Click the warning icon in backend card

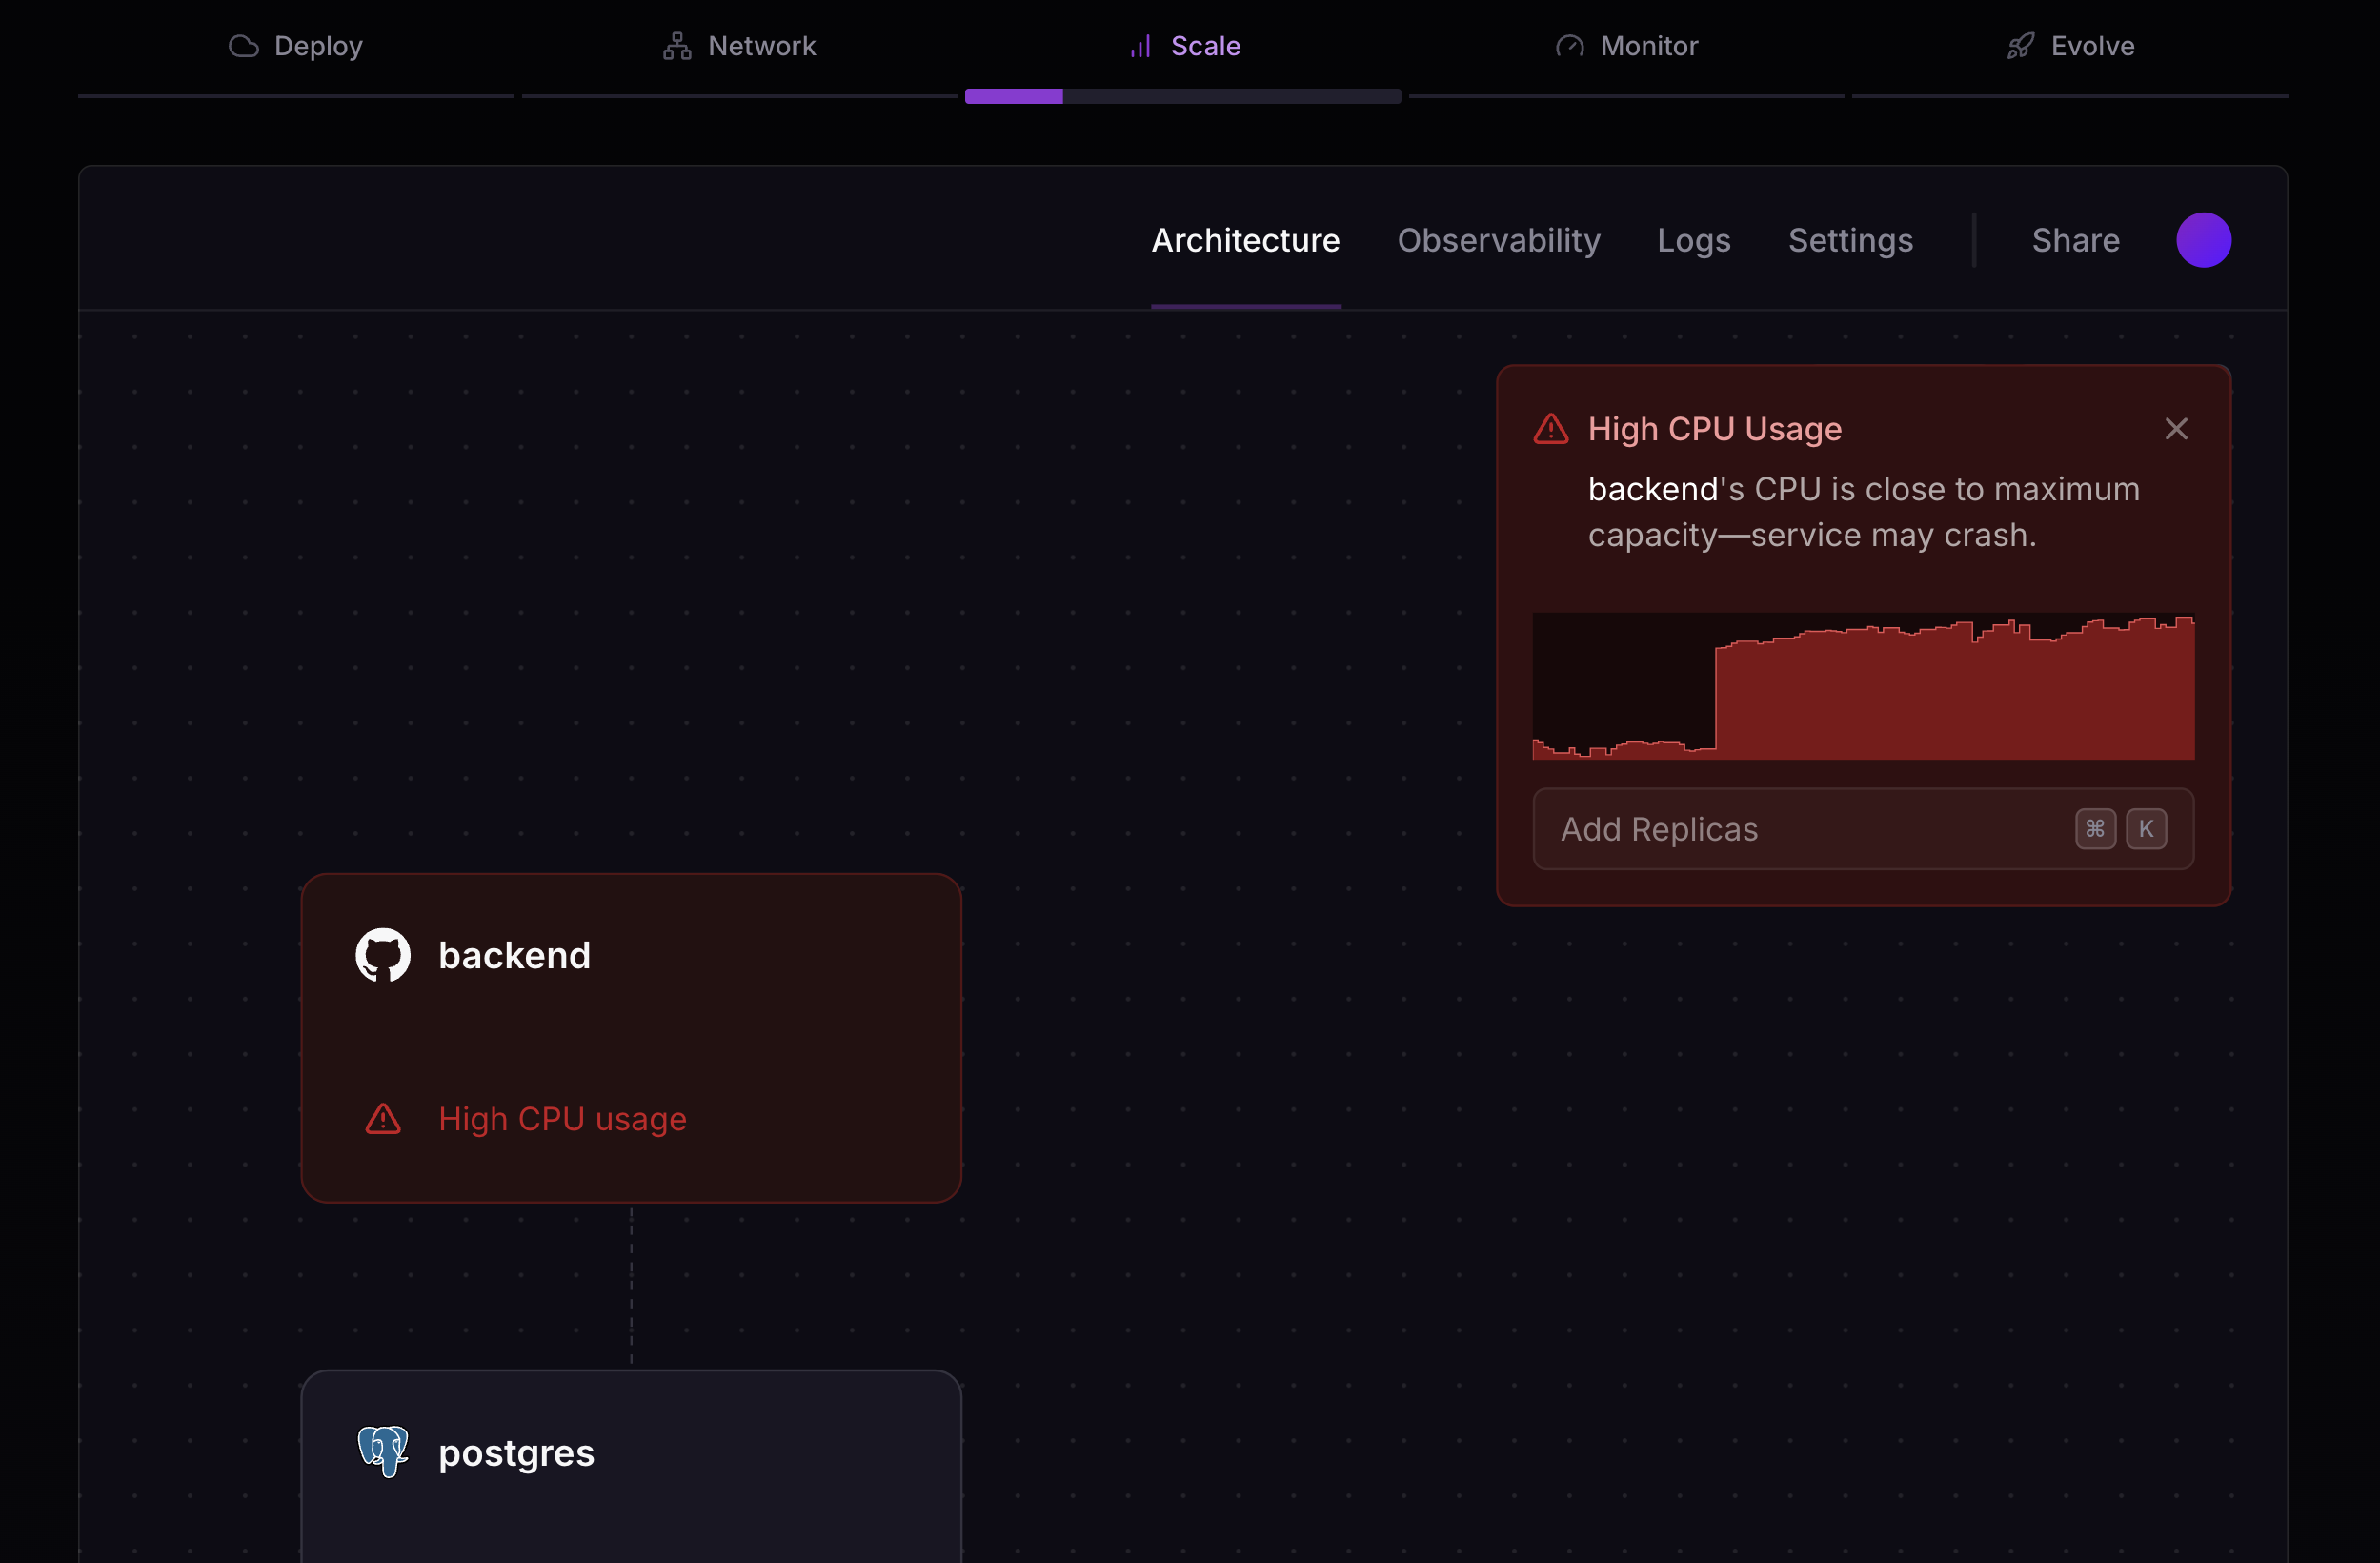click(383, 1118)
